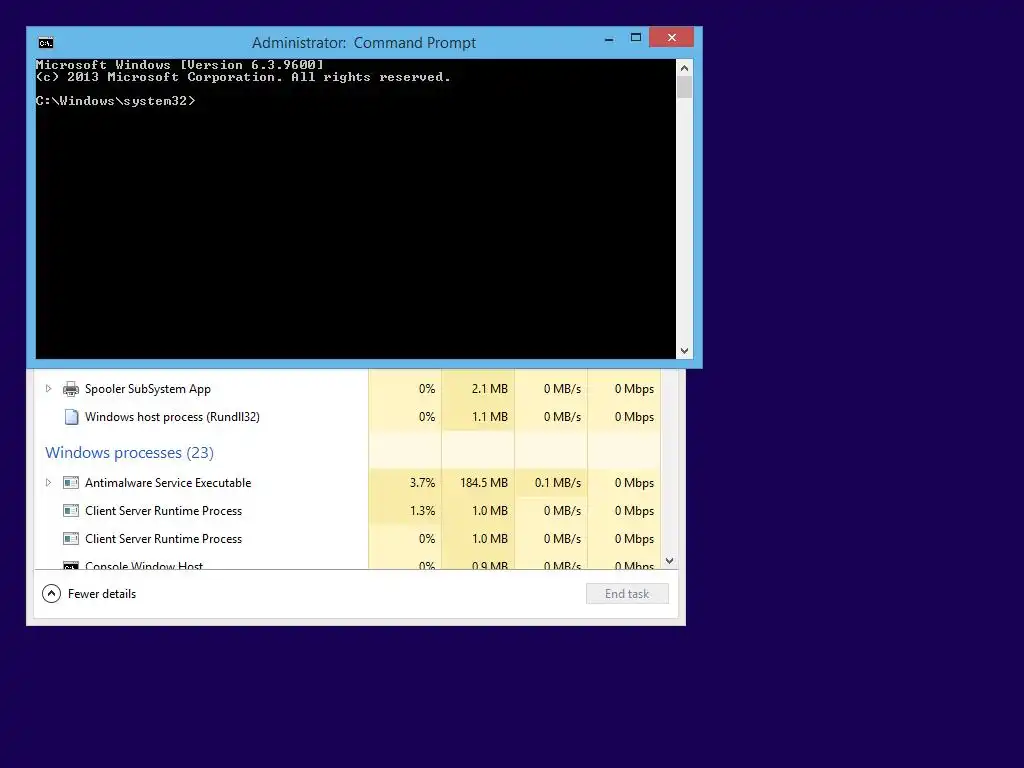1024x768 pixels.
Task: Click the Console Window Host icon
Action: point(71,565)
